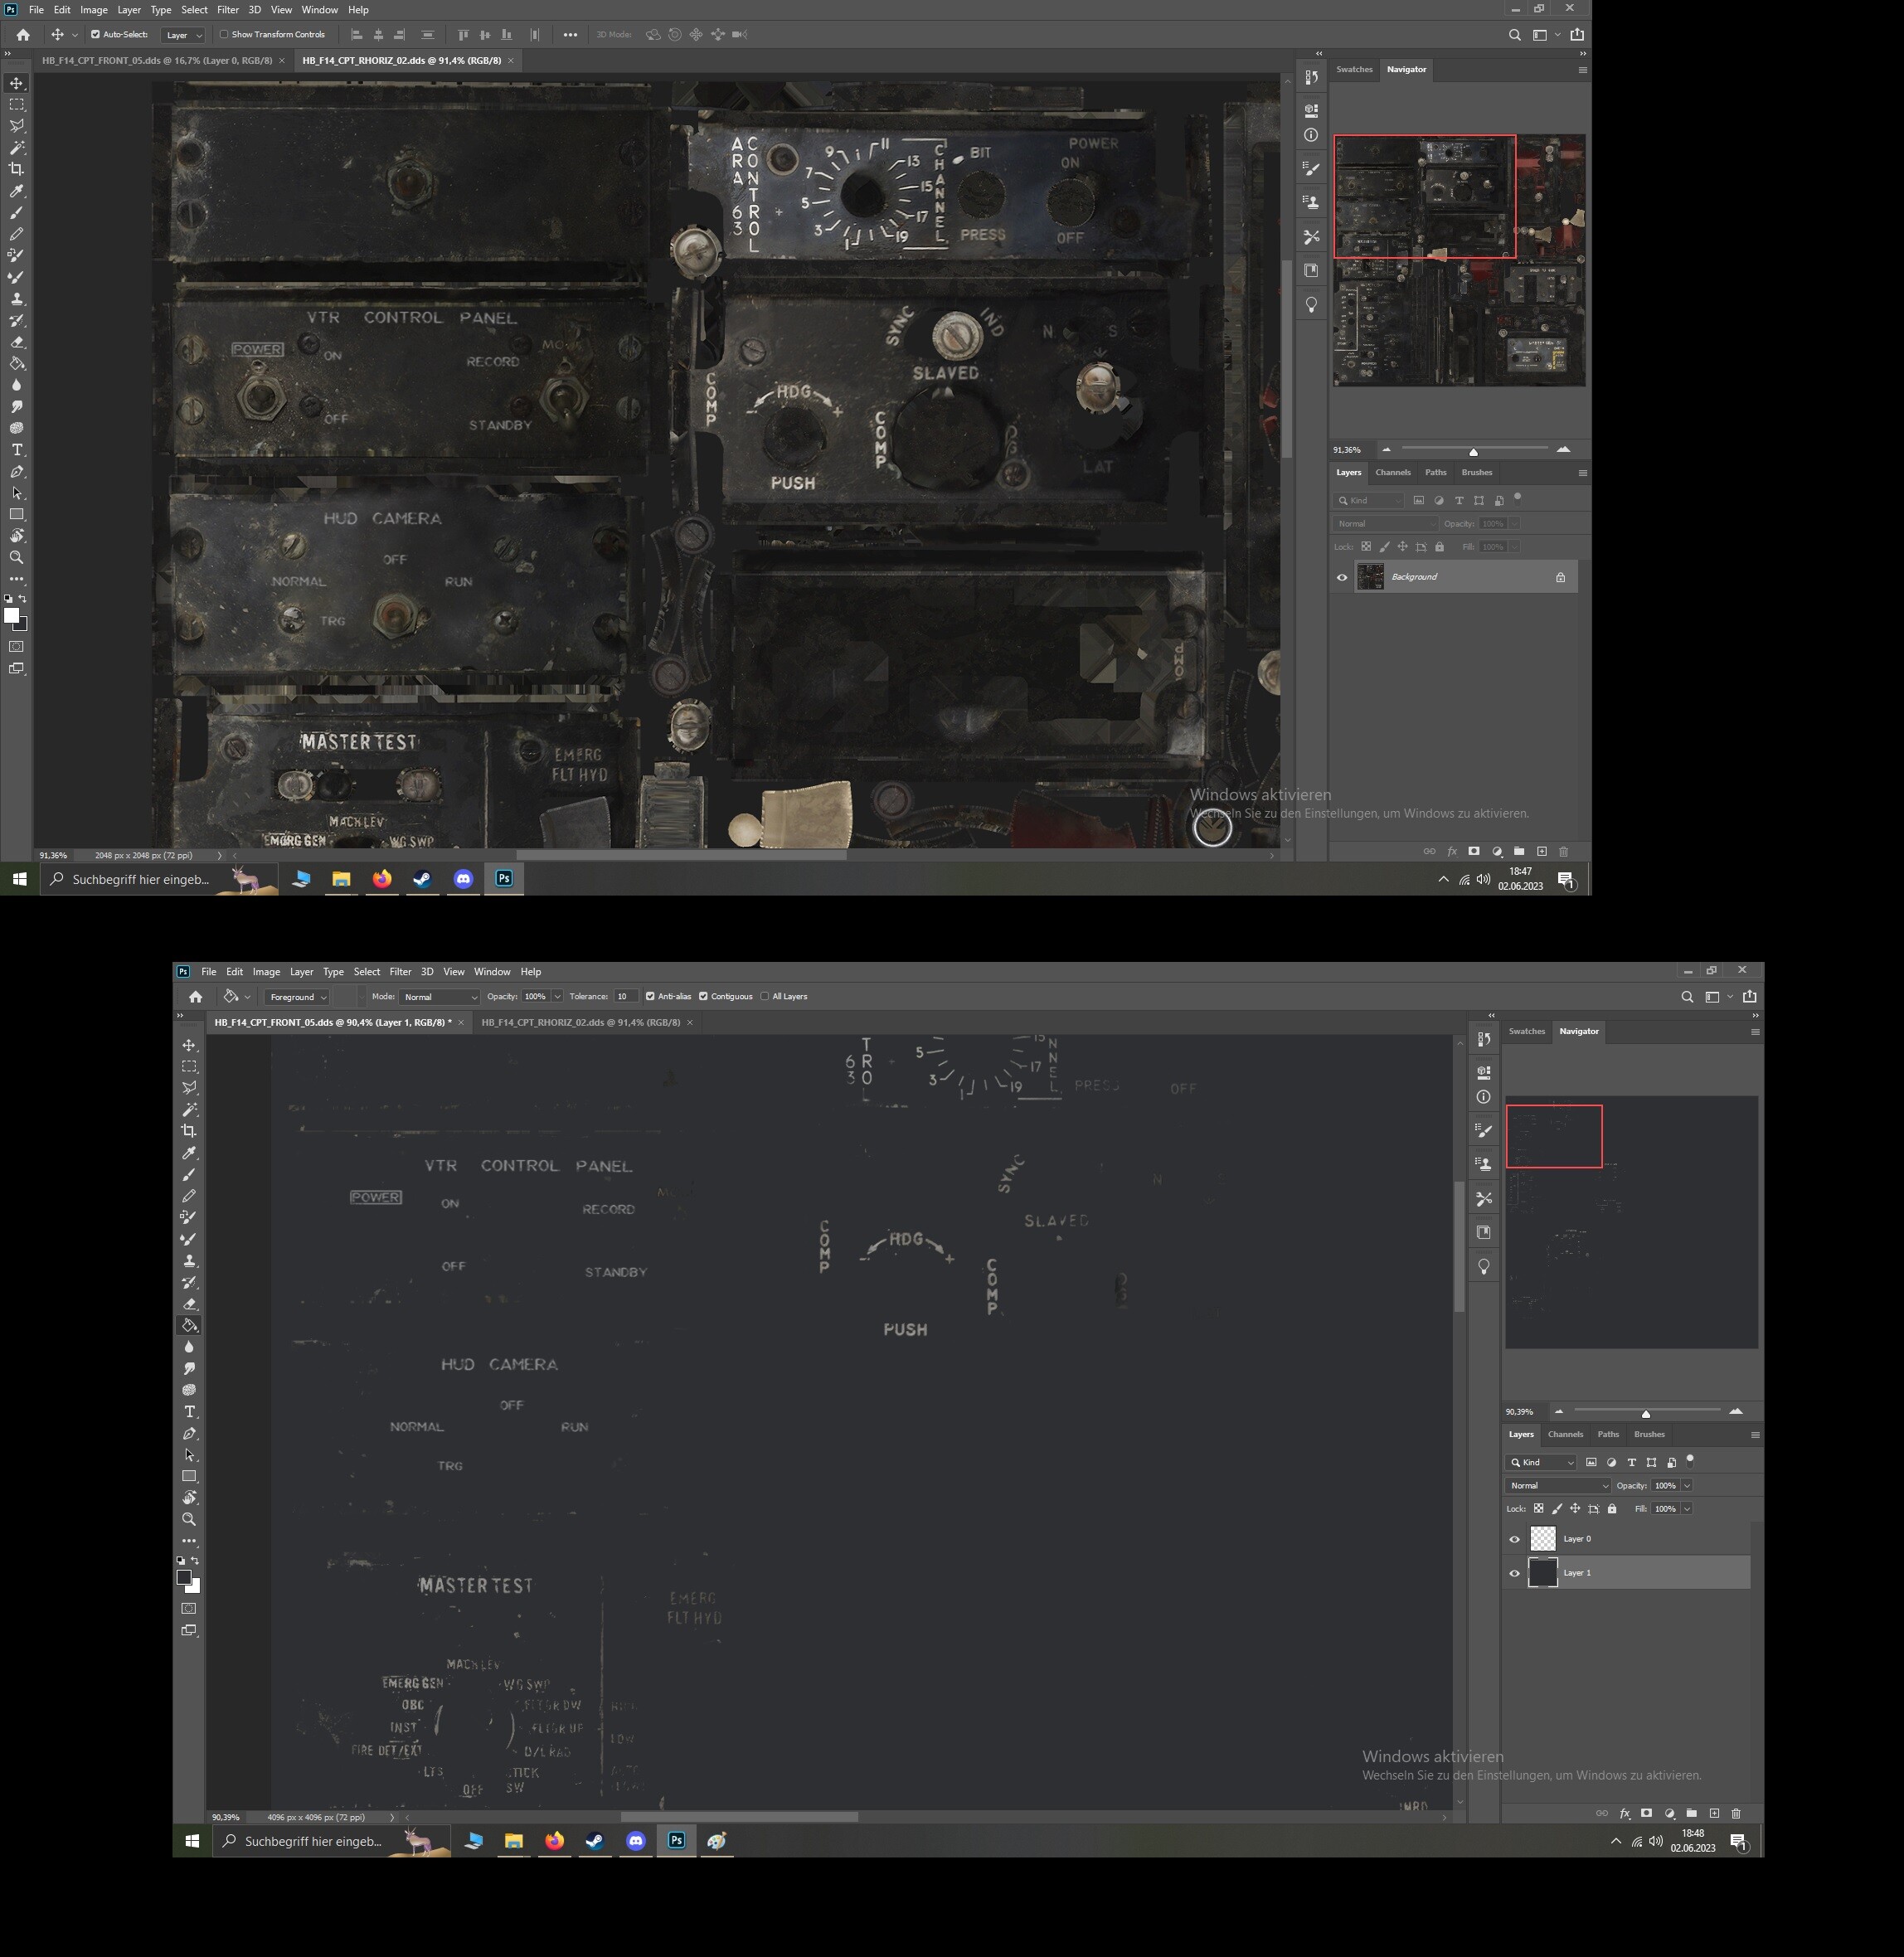Image resolution: width=1904 pixels, height=1957 pixels.
Task: Enable the All Layers checkbox
Action: (765, 996)
